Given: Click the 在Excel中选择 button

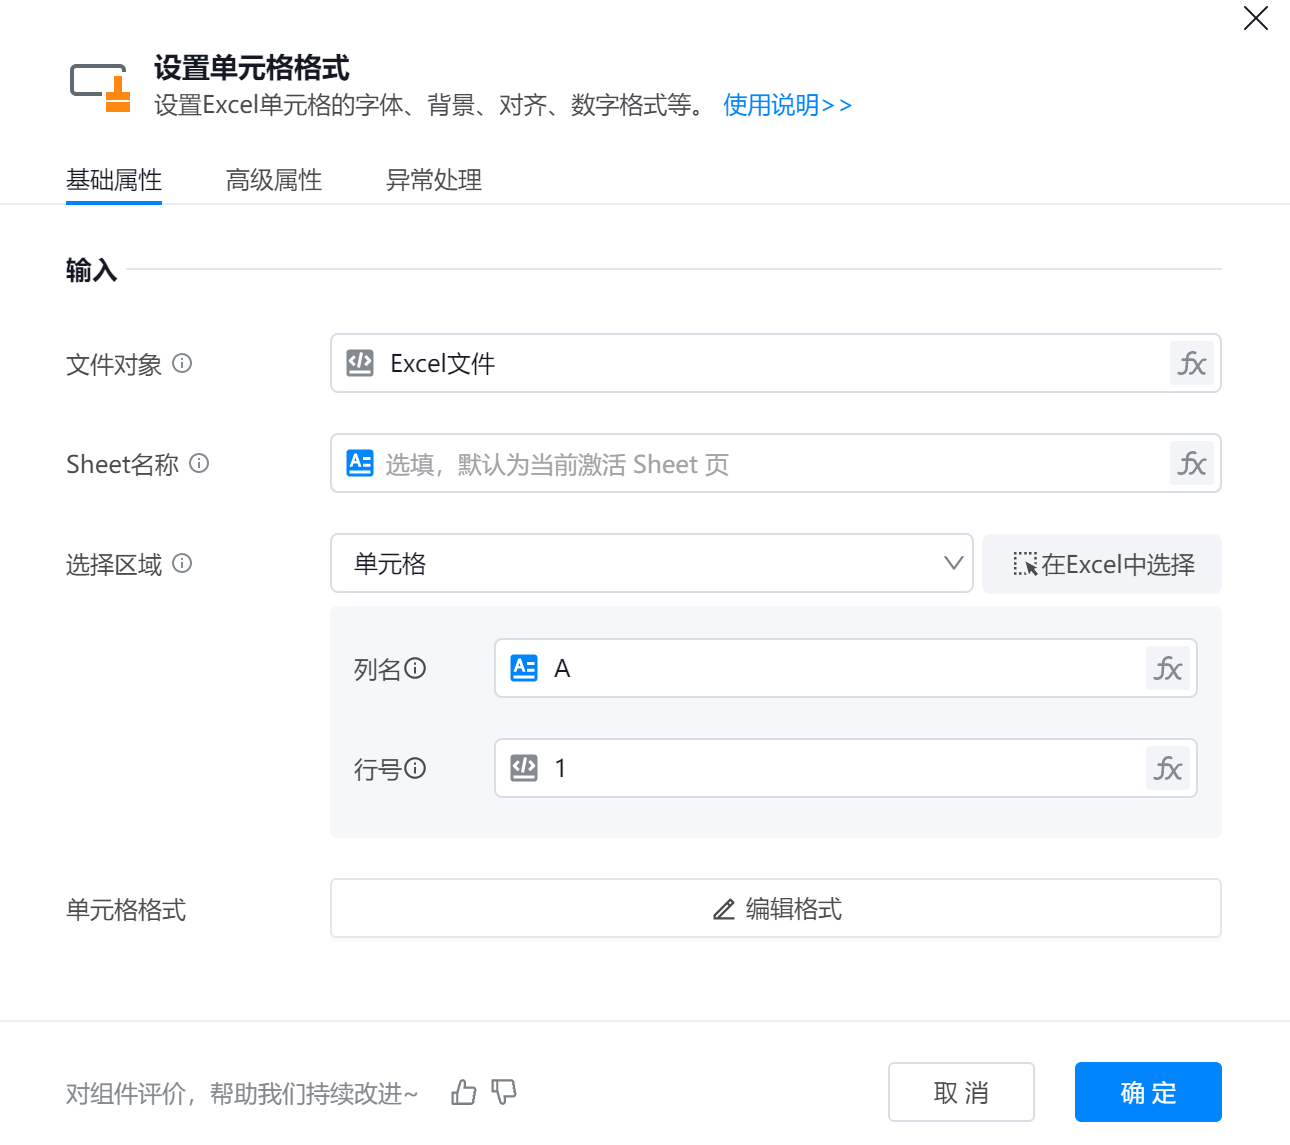Looking at the screenshot, I should (x=1102, y=564).
